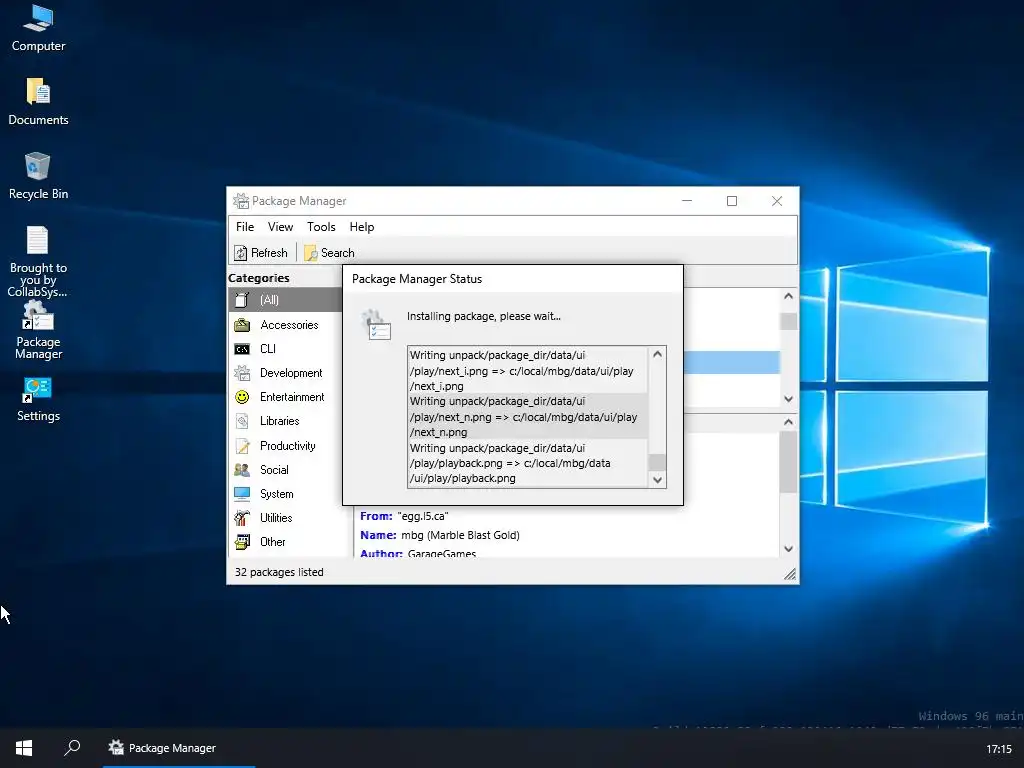Click the Package Manager Status dialog icon

coord(376,325)
